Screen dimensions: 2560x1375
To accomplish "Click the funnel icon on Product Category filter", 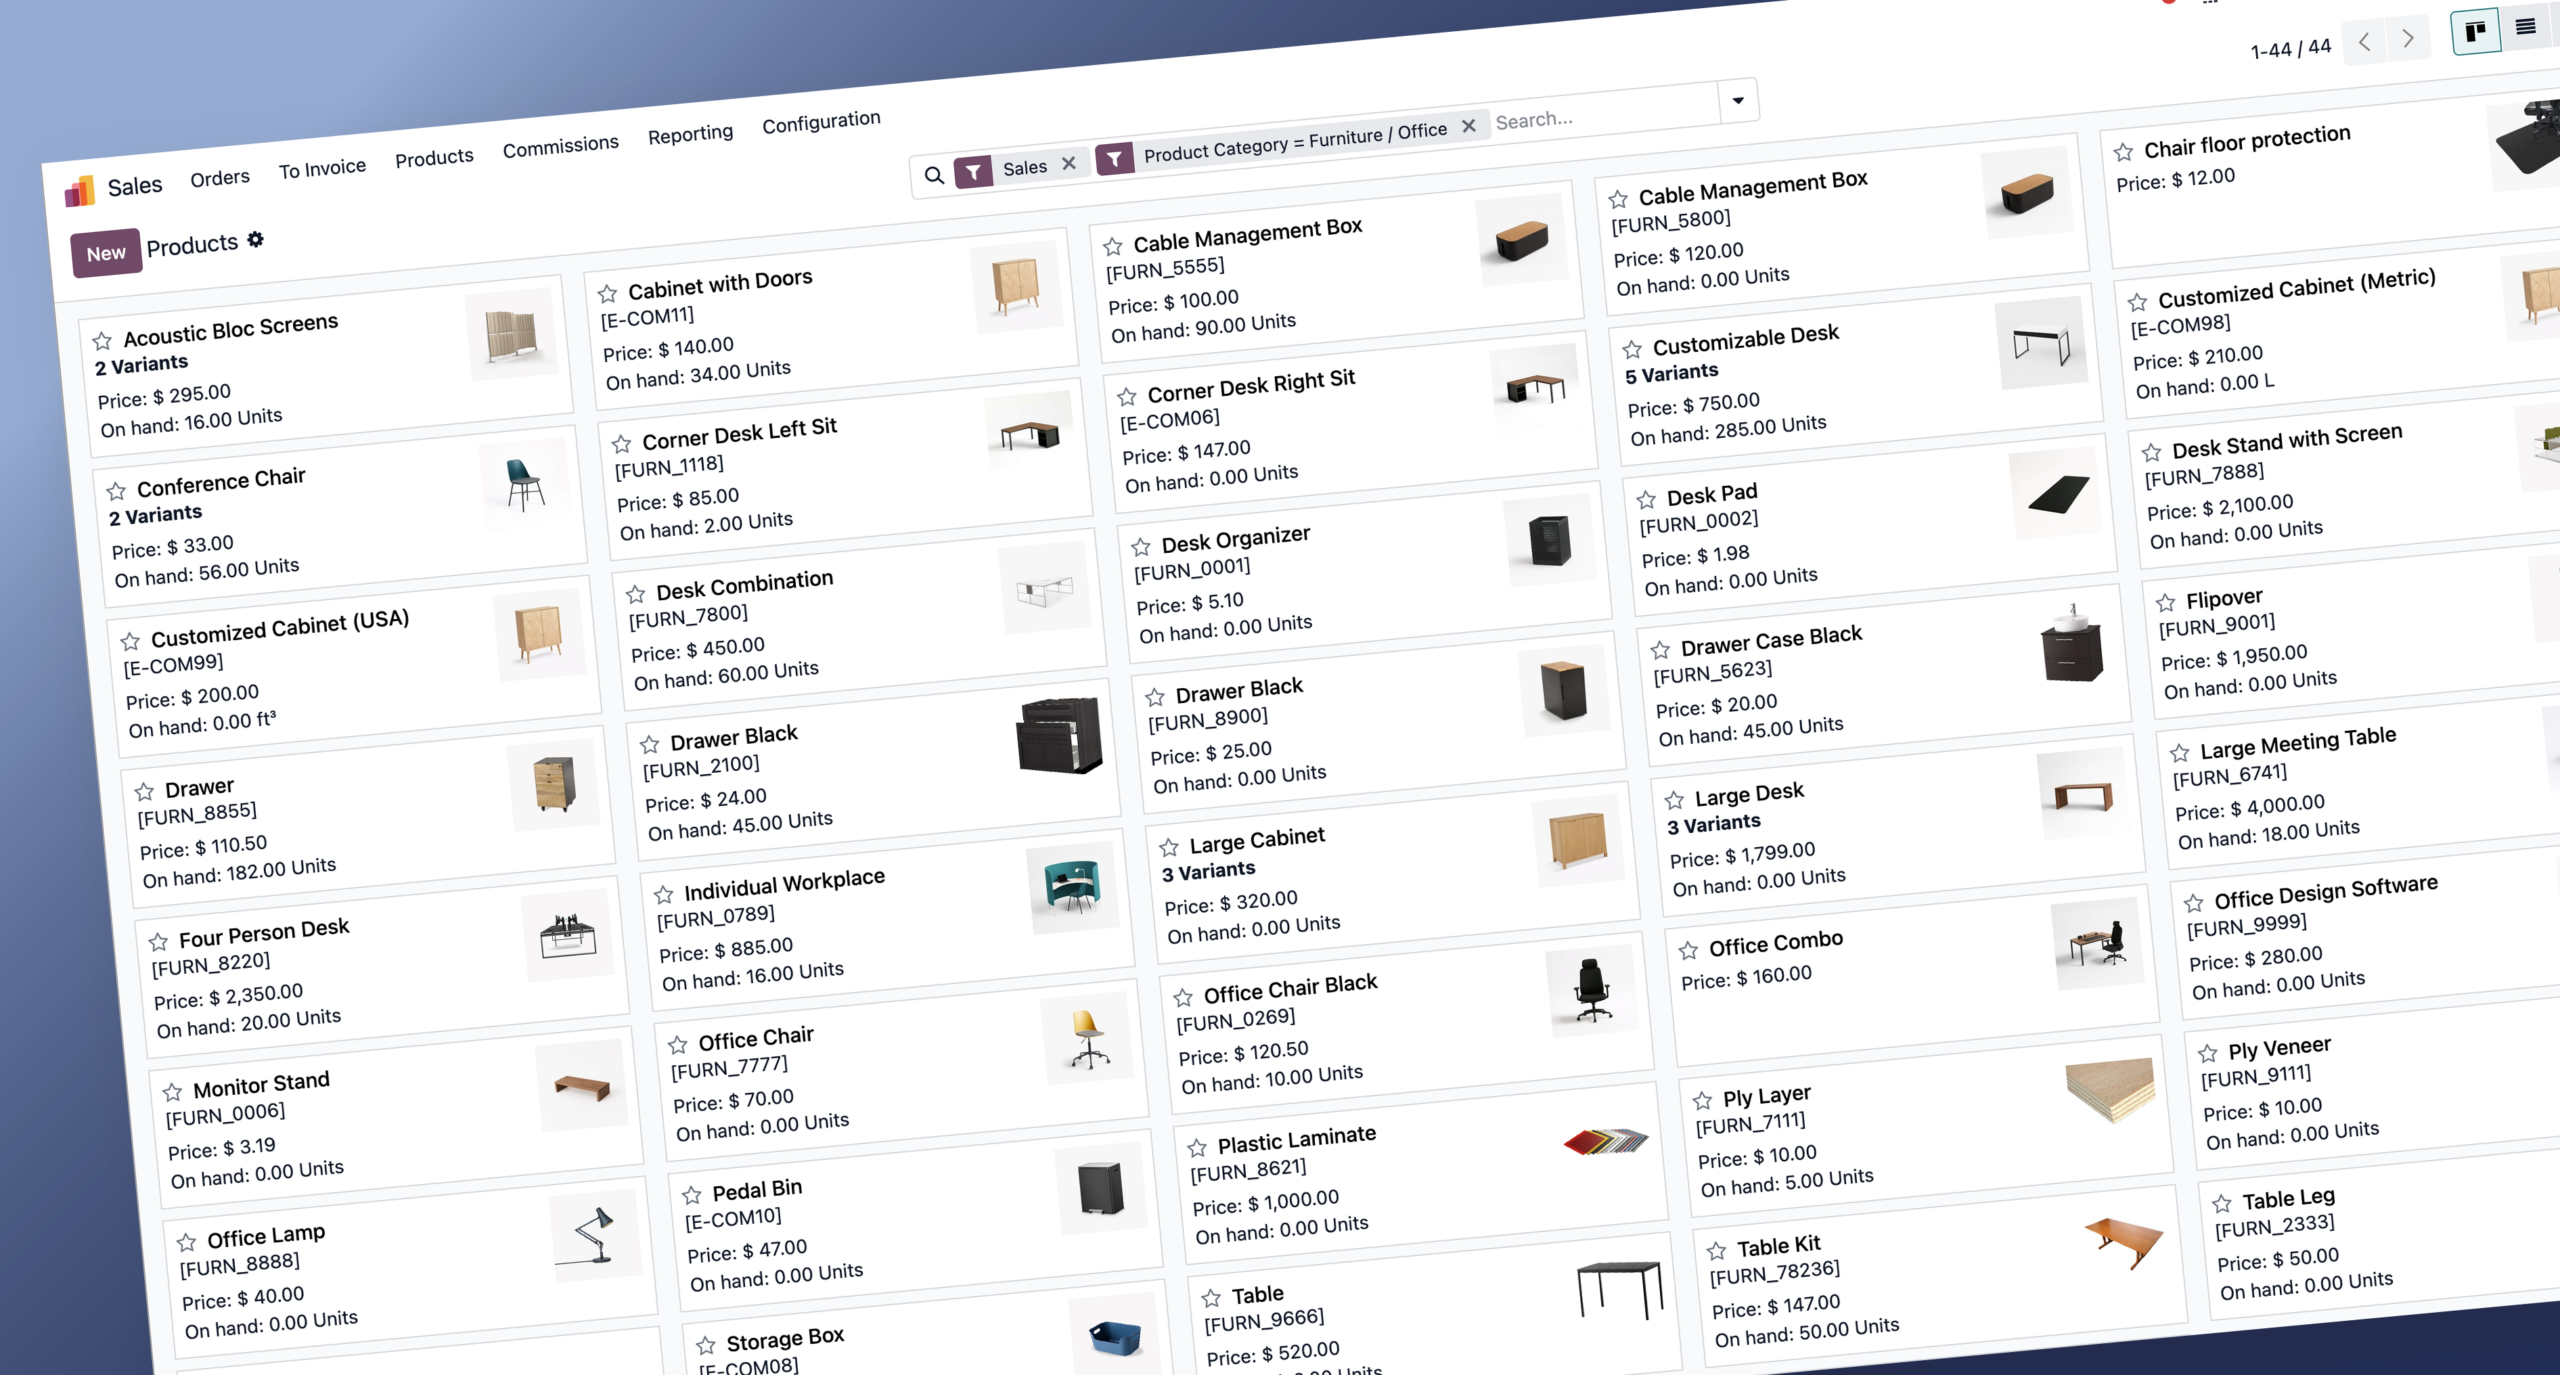I will [x=1114, y=158].
